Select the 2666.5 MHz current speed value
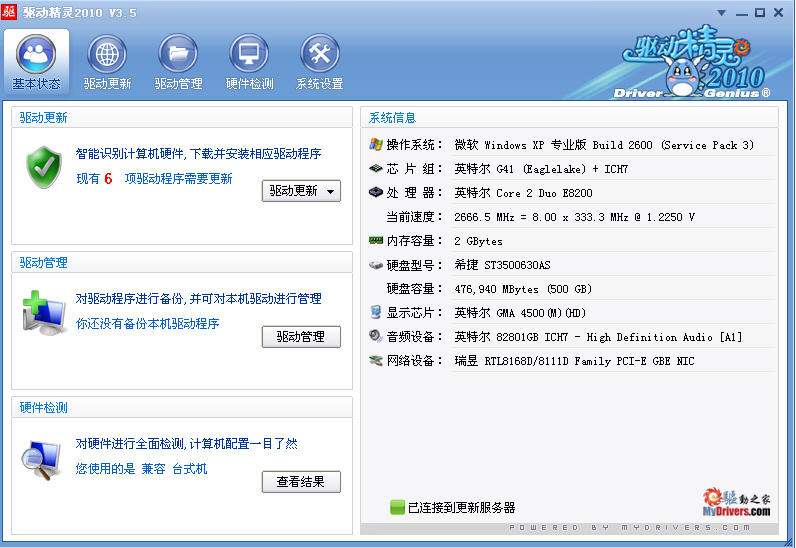Viewport: 796px width, 548px height. 574,217
